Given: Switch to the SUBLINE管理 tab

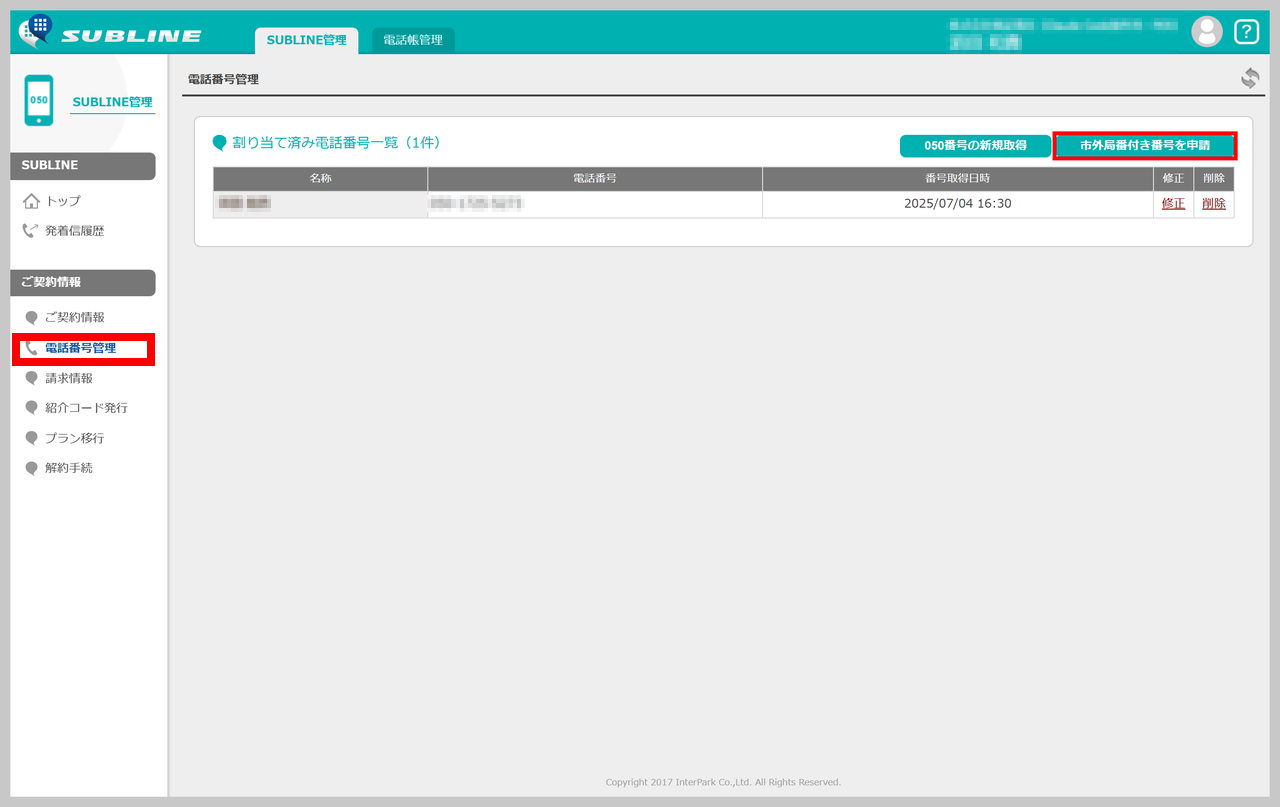Looking at the screenshot, I should pyautogui.click(x=306, y=40).
